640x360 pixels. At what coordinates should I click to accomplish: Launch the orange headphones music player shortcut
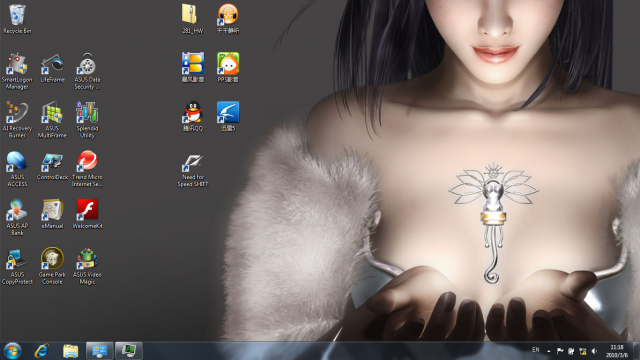click(228, 19)
